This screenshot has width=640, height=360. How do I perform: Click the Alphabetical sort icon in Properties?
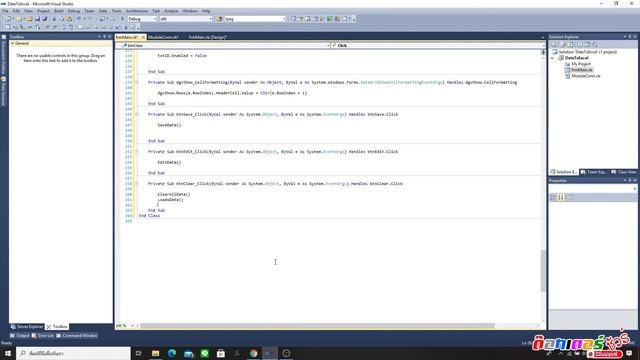561,197
